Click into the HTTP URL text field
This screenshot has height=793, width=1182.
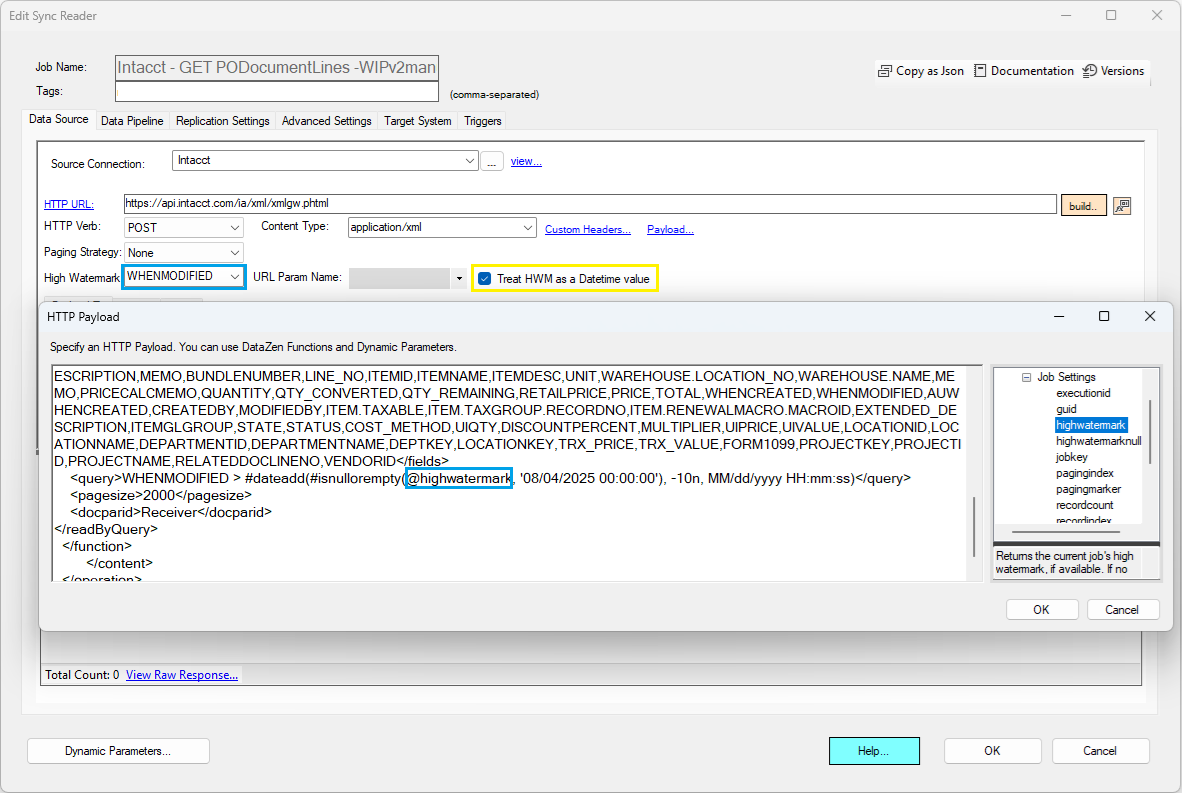[590, 204]
